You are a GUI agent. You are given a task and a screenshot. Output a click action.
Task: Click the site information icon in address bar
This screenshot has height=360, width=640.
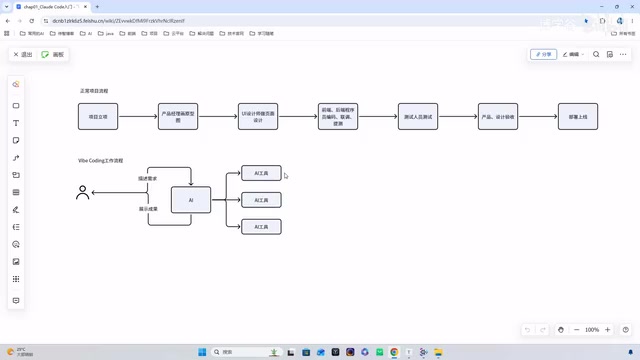46,21
